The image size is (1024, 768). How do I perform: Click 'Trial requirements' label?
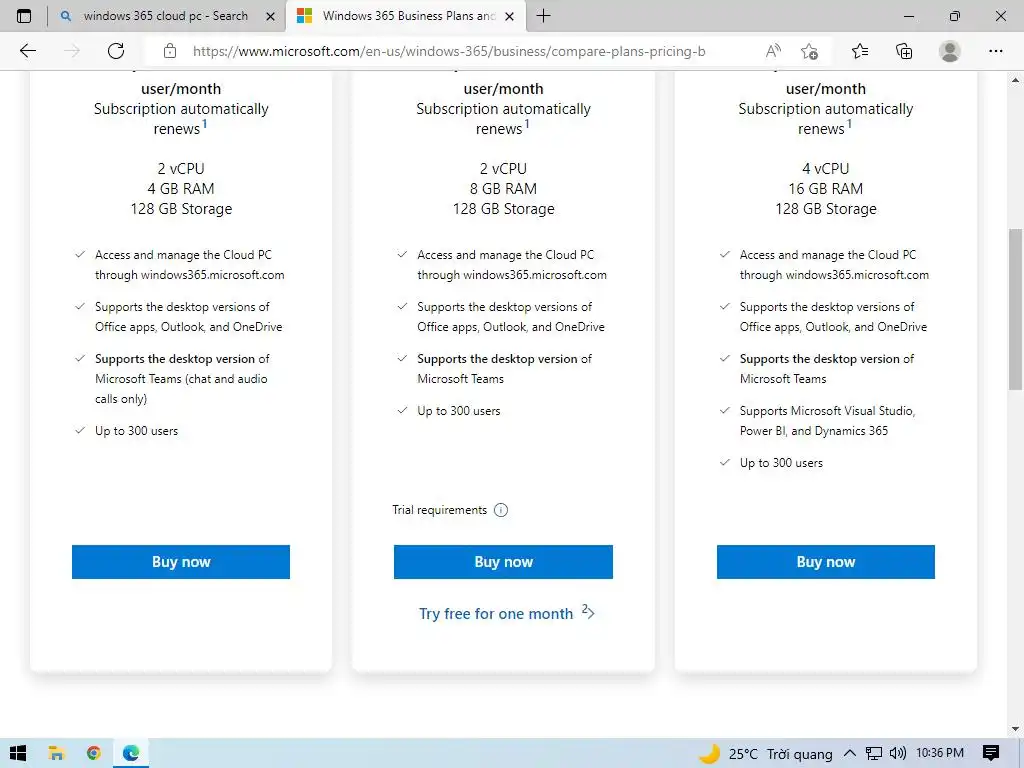[x=440, y=510]
